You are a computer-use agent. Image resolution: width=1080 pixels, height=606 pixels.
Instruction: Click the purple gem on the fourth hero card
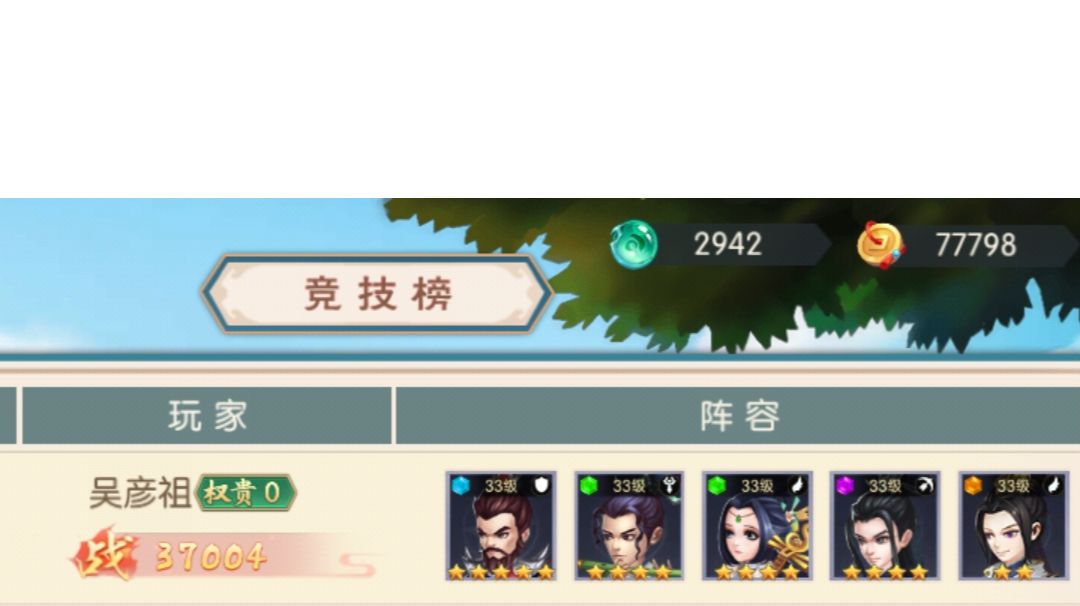pyautogui.click(x=844, y=485)
